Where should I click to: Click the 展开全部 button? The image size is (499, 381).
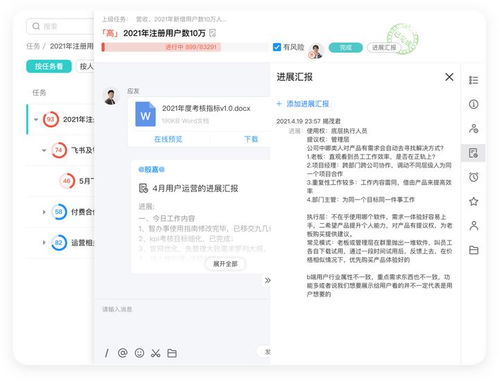coord(225,264)
